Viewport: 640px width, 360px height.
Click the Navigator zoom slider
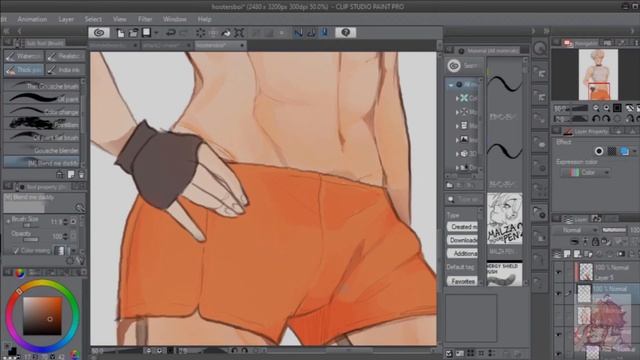coord(579,108)
